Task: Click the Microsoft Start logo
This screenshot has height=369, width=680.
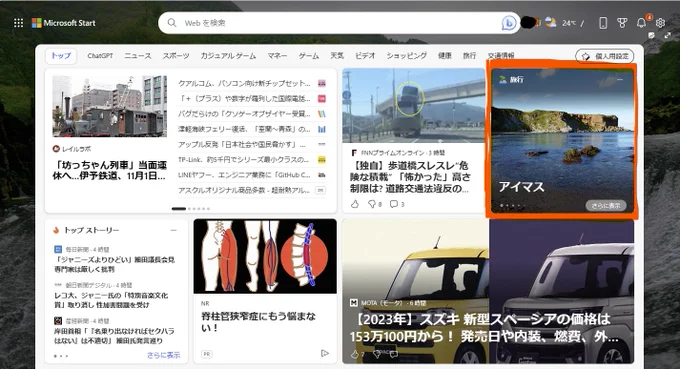Action: click(x=64, y=23)
